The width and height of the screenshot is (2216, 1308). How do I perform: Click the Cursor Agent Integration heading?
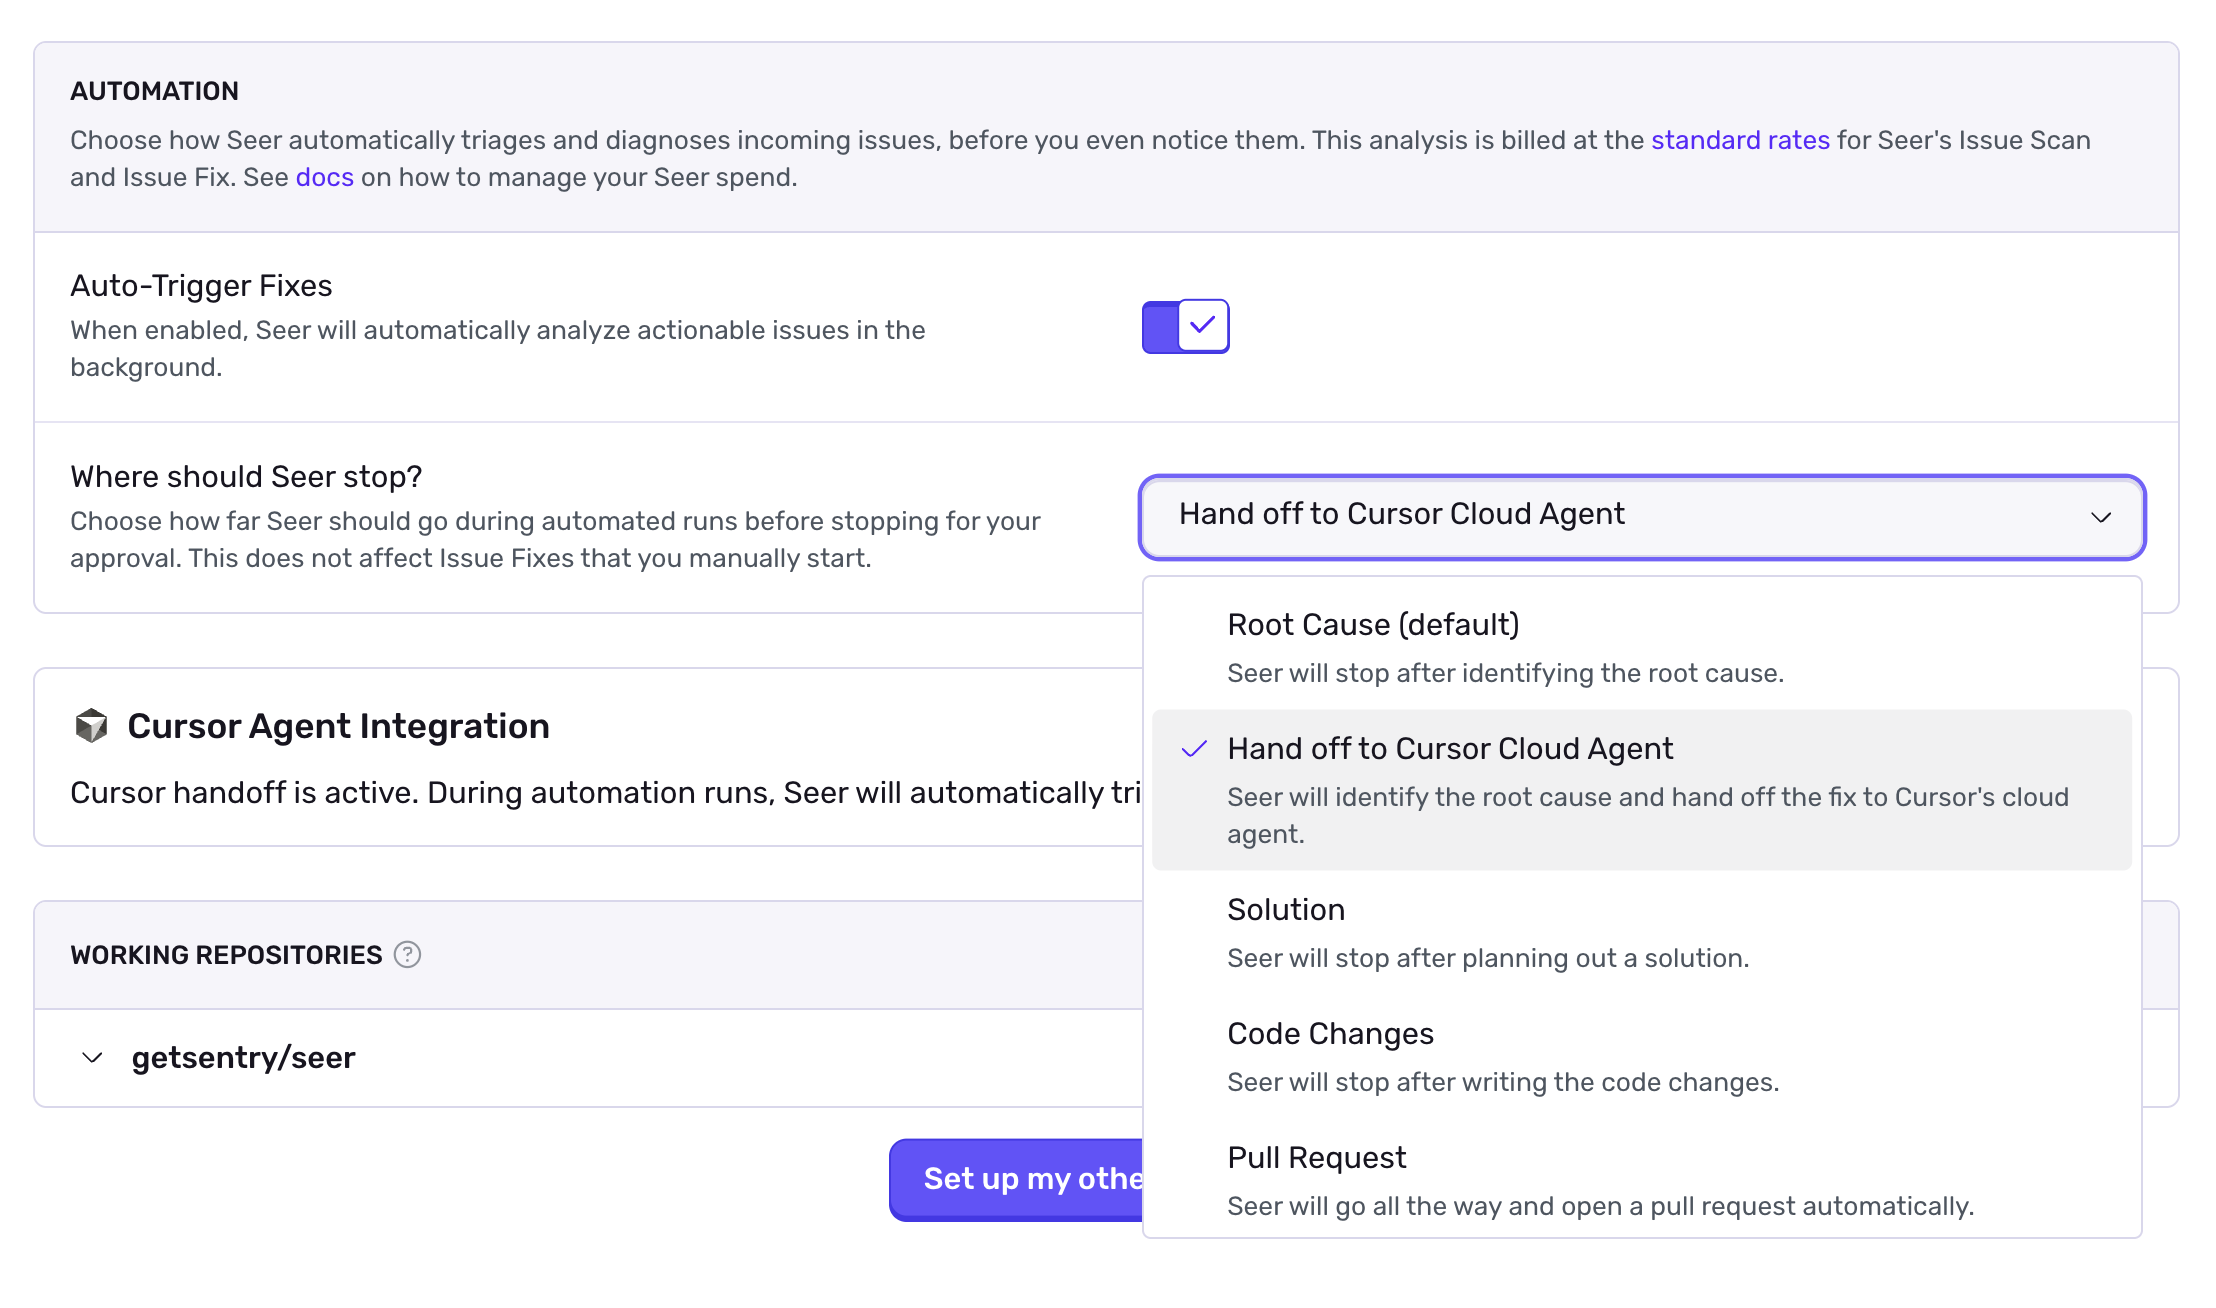click(337, 726)
